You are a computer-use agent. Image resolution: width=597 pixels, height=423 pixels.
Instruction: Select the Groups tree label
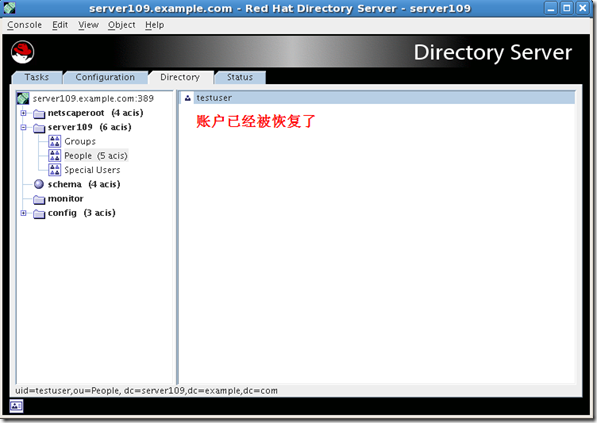pos(80,142)
